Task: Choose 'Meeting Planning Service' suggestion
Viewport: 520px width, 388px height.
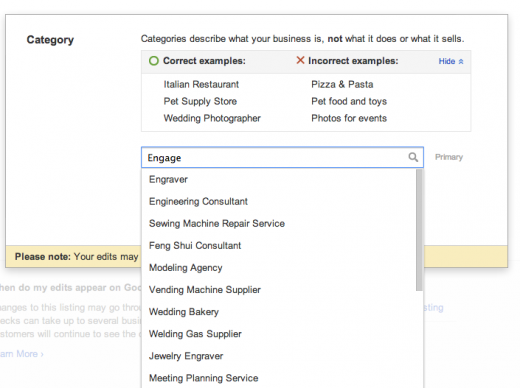Action: tap(282, 378)
